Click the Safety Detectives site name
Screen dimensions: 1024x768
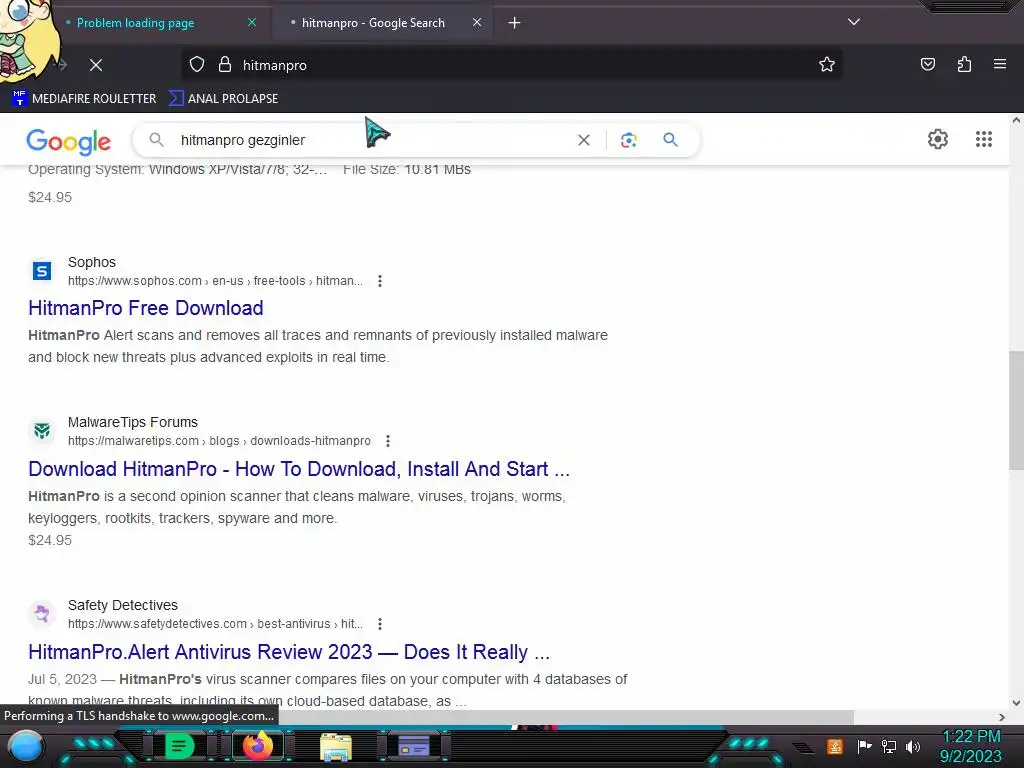point(123,605)
